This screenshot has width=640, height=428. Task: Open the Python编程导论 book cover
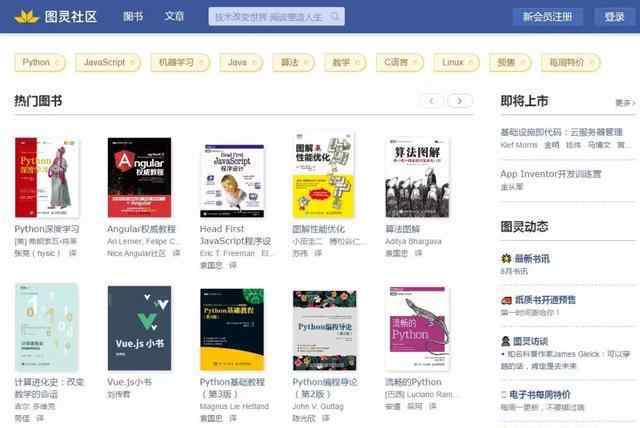pyautogui.click(x=324, y=330)
